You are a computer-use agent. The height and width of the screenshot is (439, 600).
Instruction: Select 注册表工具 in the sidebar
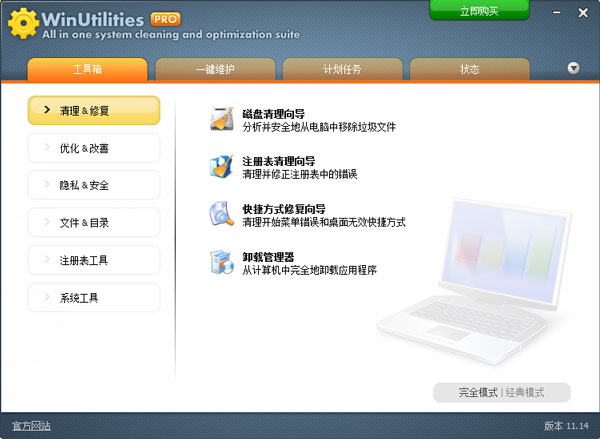tap(94, 260)
